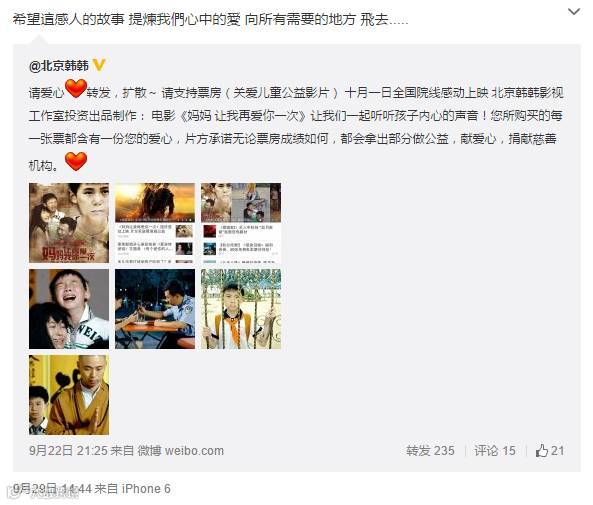Click the like count number 21
Screen dimensions: 593x505
coord(557,451)
